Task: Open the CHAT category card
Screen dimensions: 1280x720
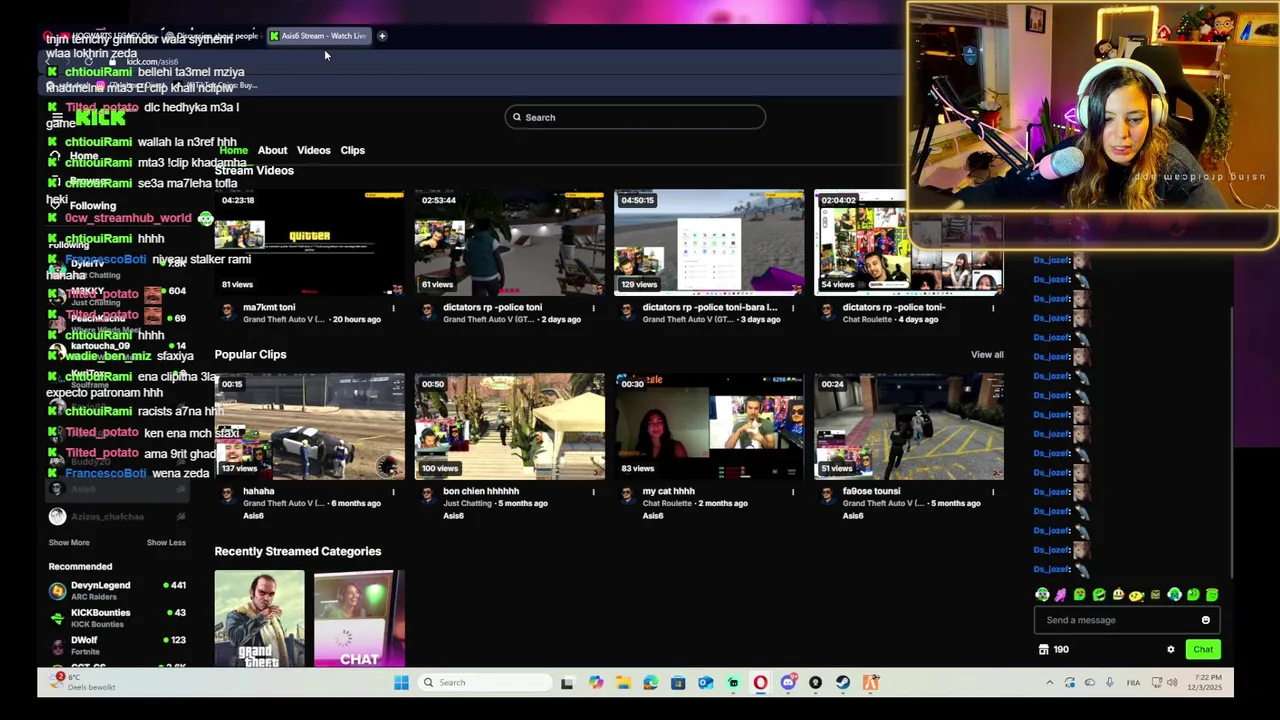Action: coord(359,618)
